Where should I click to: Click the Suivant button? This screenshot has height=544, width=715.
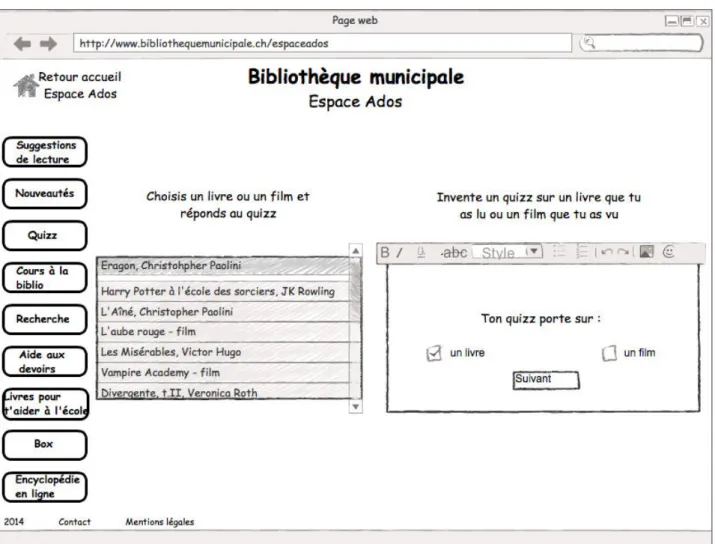pyautogui.click(x=546, y=380)
